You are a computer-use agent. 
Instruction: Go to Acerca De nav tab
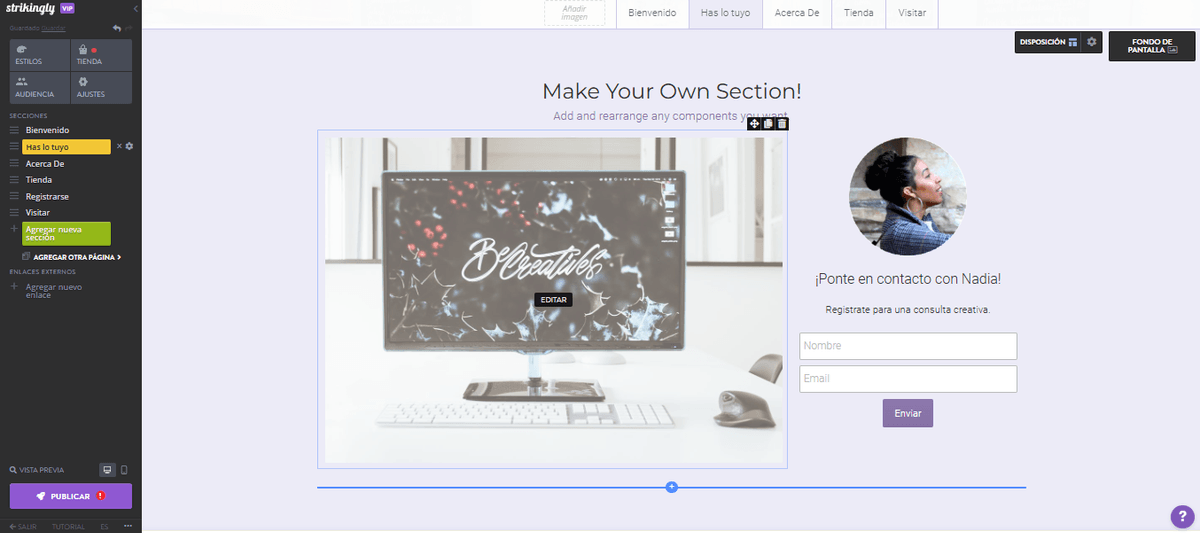point(797,13)
